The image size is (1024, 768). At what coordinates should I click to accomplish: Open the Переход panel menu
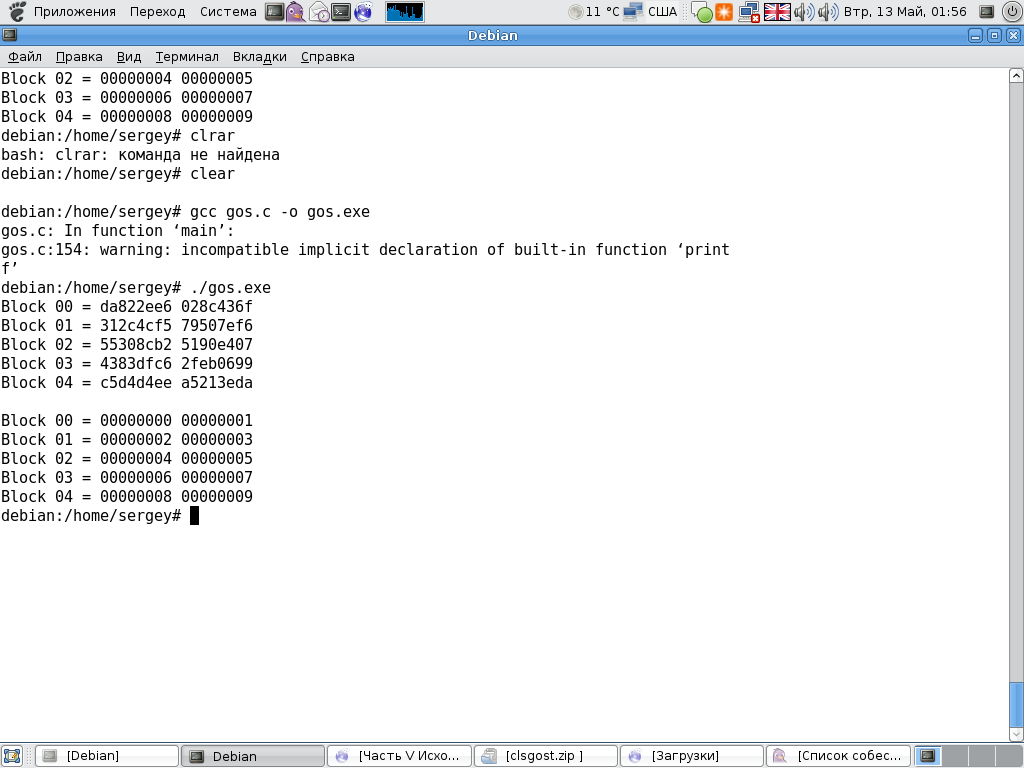point(157,12)
